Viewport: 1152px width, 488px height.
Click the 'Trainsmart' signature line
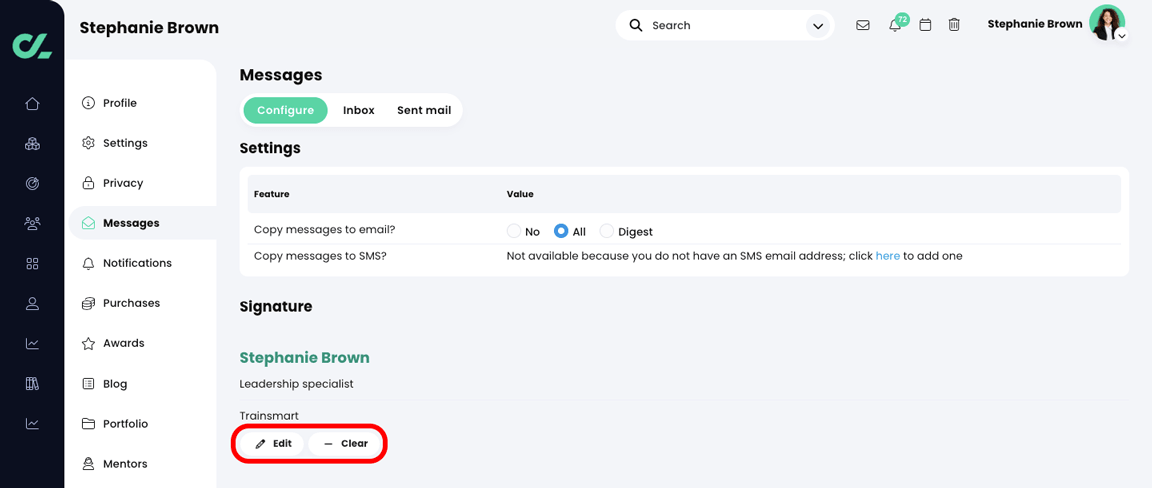pyautogui.click(x=267, y=416)
